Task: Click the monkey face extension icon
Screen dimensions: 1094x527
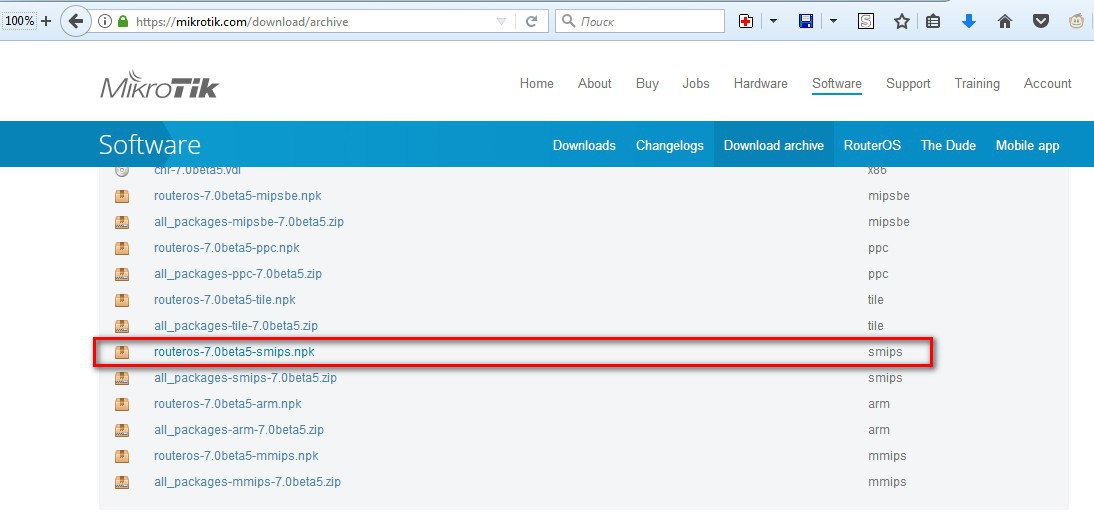Action: coord(1077,22)
